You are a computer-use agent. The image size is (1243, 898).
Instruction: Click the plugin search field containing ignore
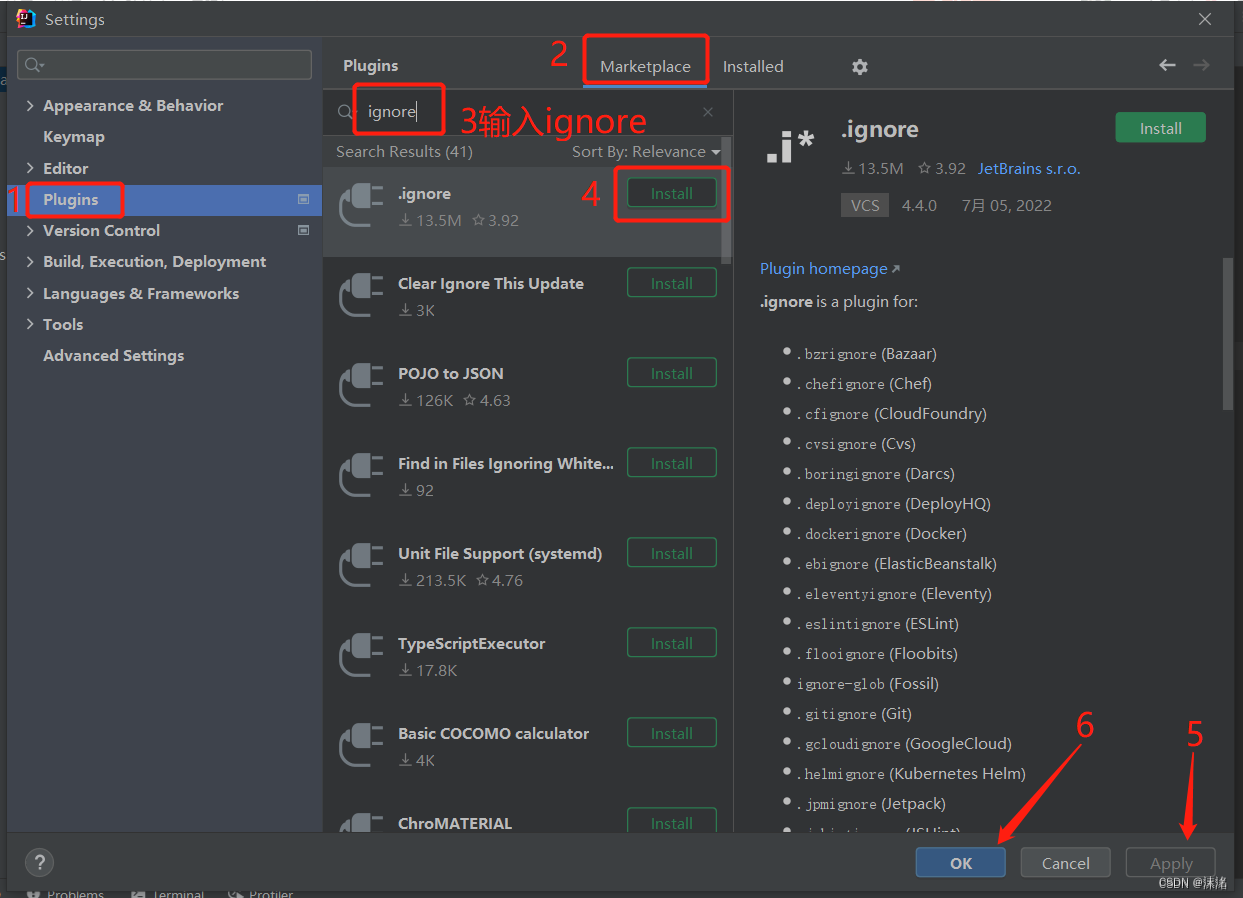coord(530,112)
